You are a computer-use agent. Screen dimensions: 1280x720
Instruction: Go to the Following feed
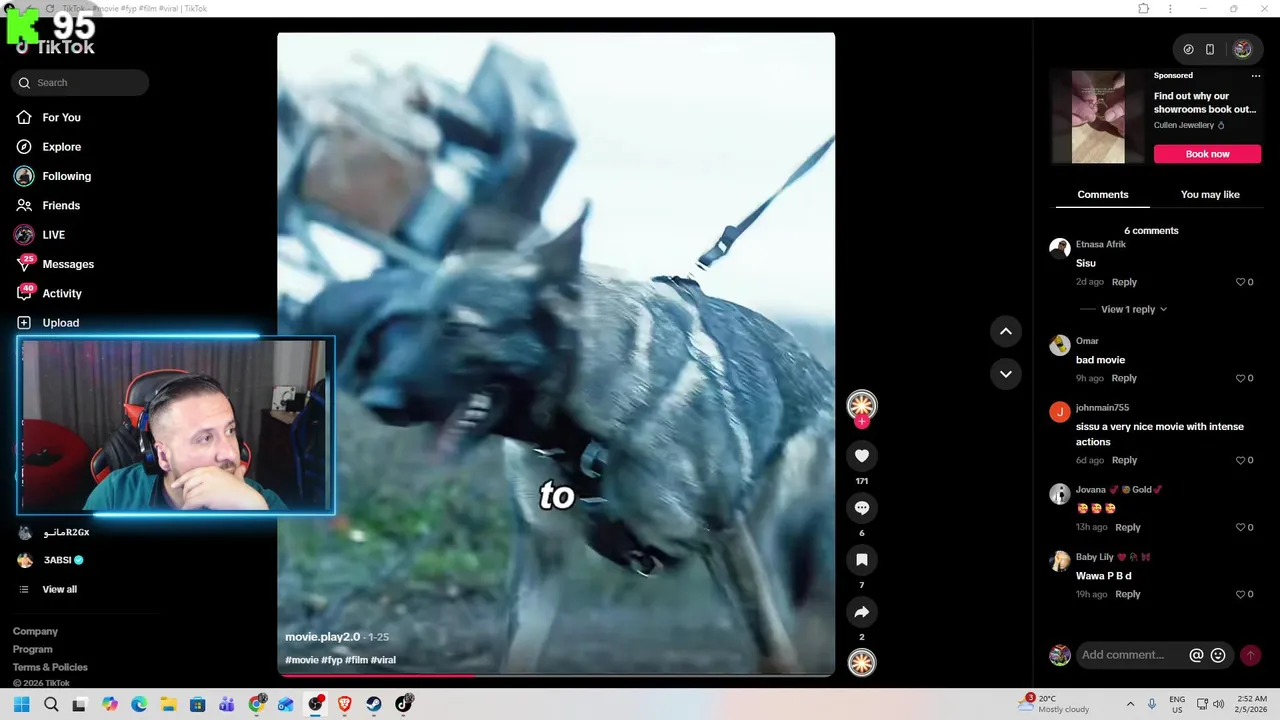pos(66,176)
